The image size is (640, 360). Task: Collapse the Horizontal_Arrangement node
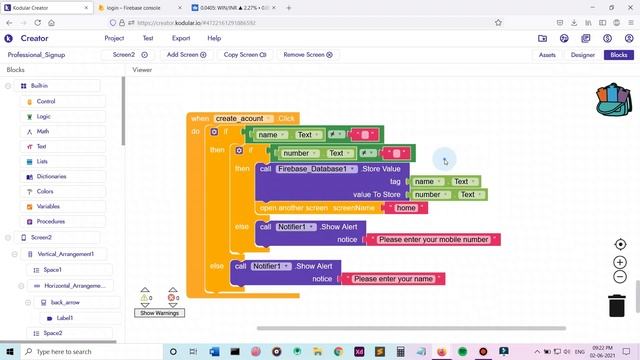21,286
